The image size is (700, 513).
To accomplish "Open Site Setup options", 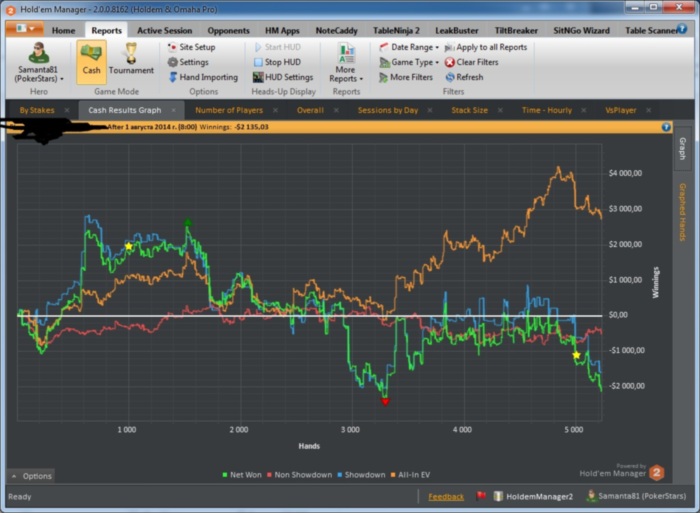I will (x=192, y=47).
